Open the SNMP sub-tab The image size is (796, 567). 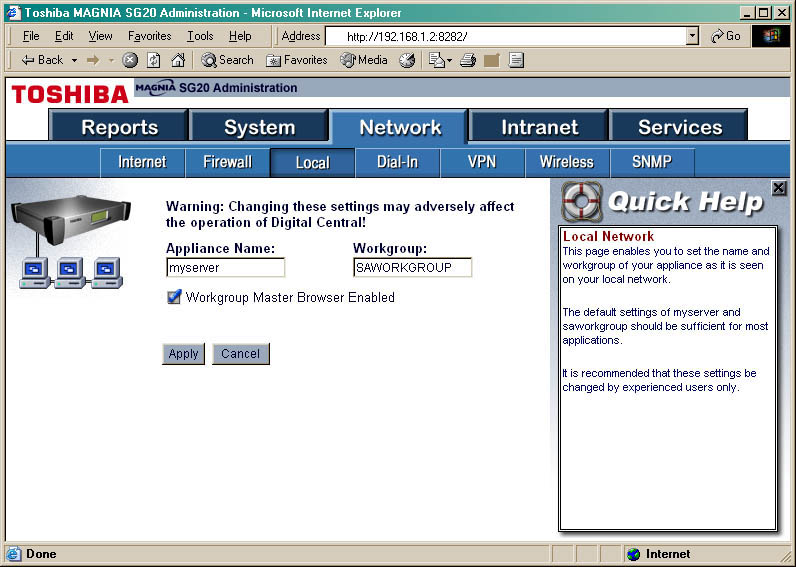652,162
